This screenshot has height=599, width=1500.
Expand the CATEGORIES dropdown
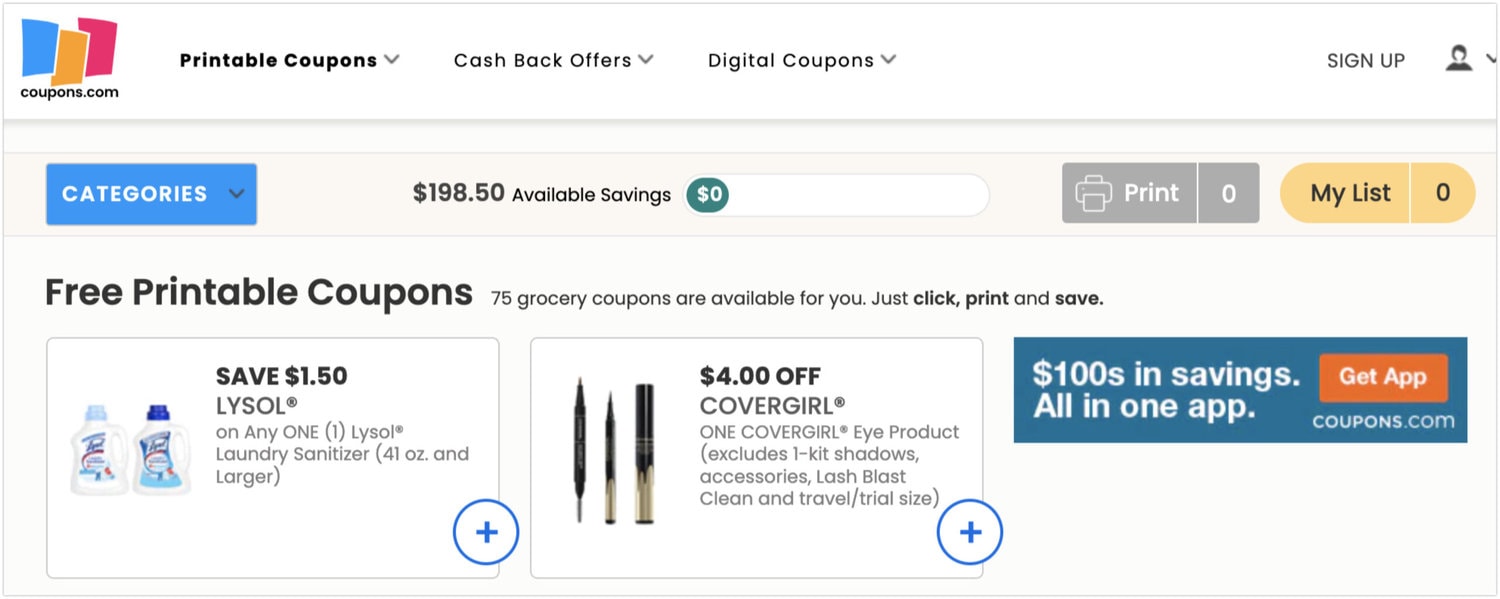tap(150, 194)
